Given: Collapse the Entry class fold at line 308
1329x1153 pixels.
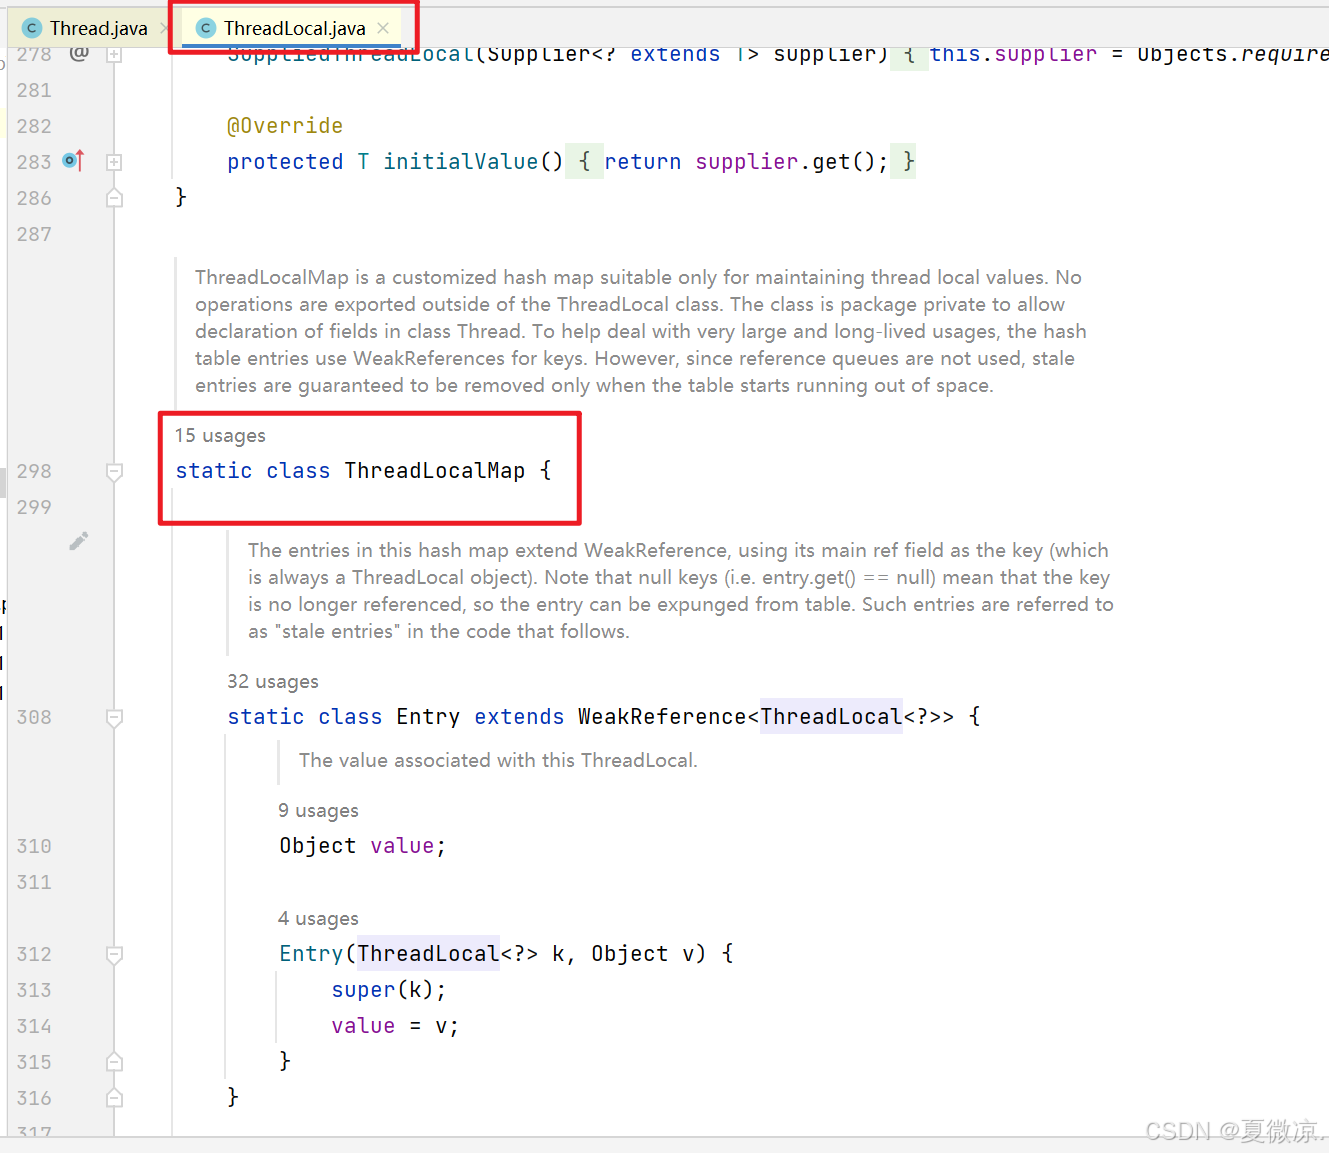Looking at the screenshot, I should [x=113, y=717].
